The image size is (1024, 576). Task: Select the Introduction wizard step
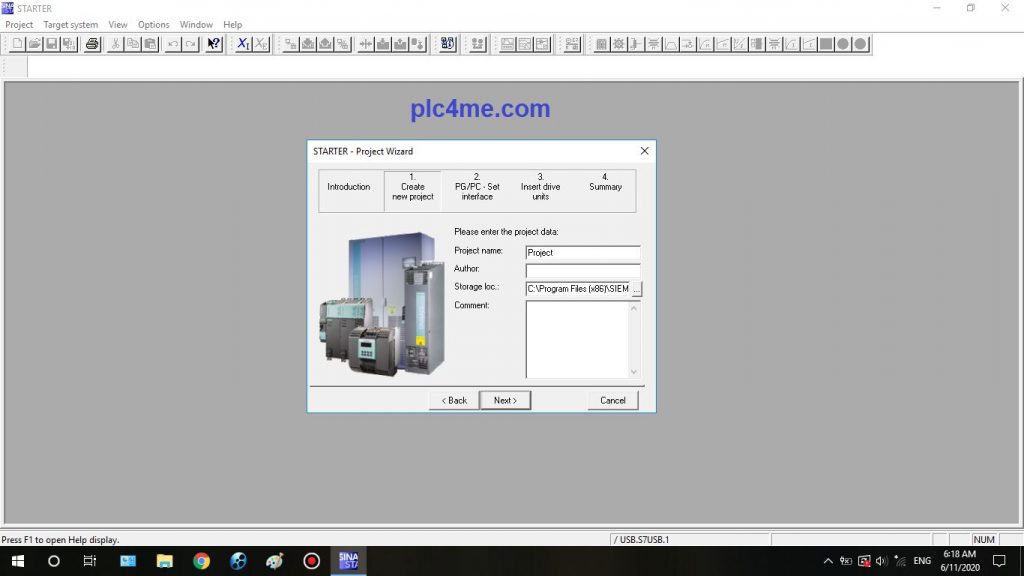349,187
